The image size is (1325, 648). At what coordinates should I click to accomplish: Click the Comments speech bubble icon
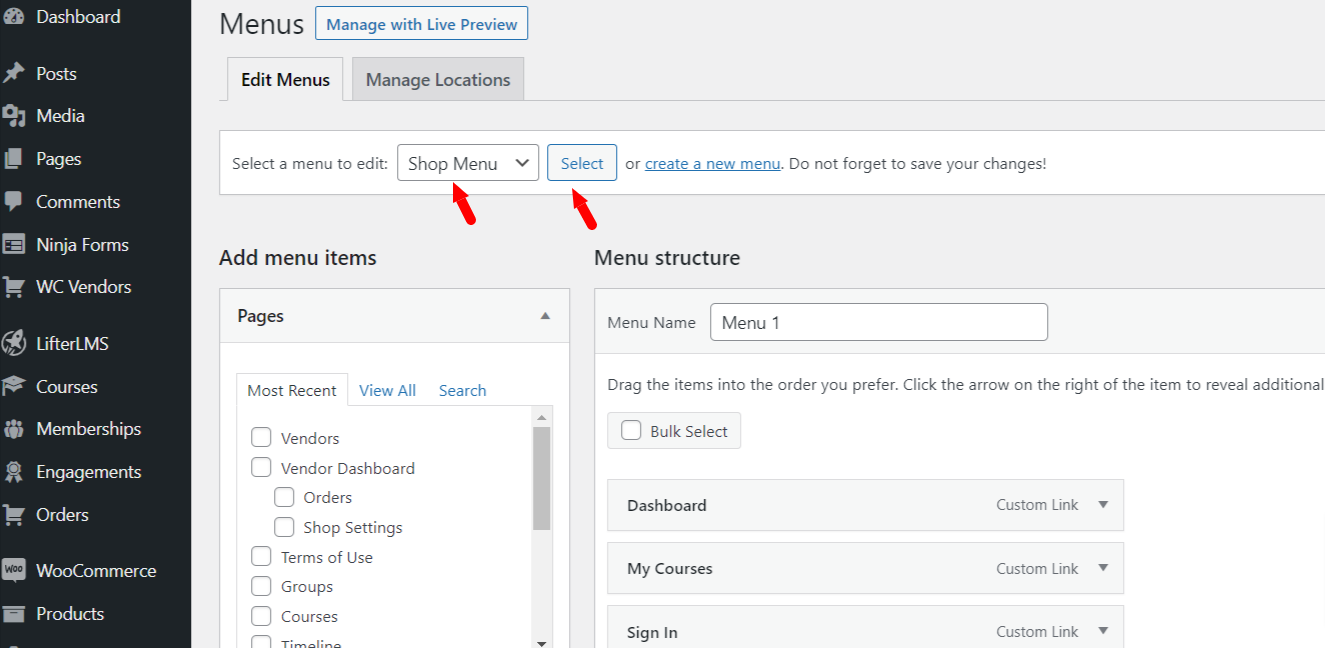pyautogui.click(x=14, y=202)
